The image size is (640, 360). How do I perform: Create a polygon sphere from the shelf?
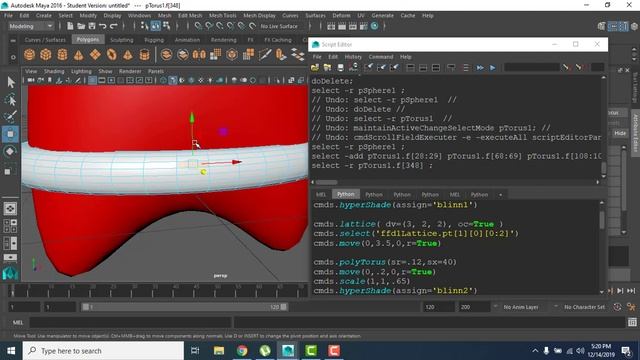click(x=29, y=54)
